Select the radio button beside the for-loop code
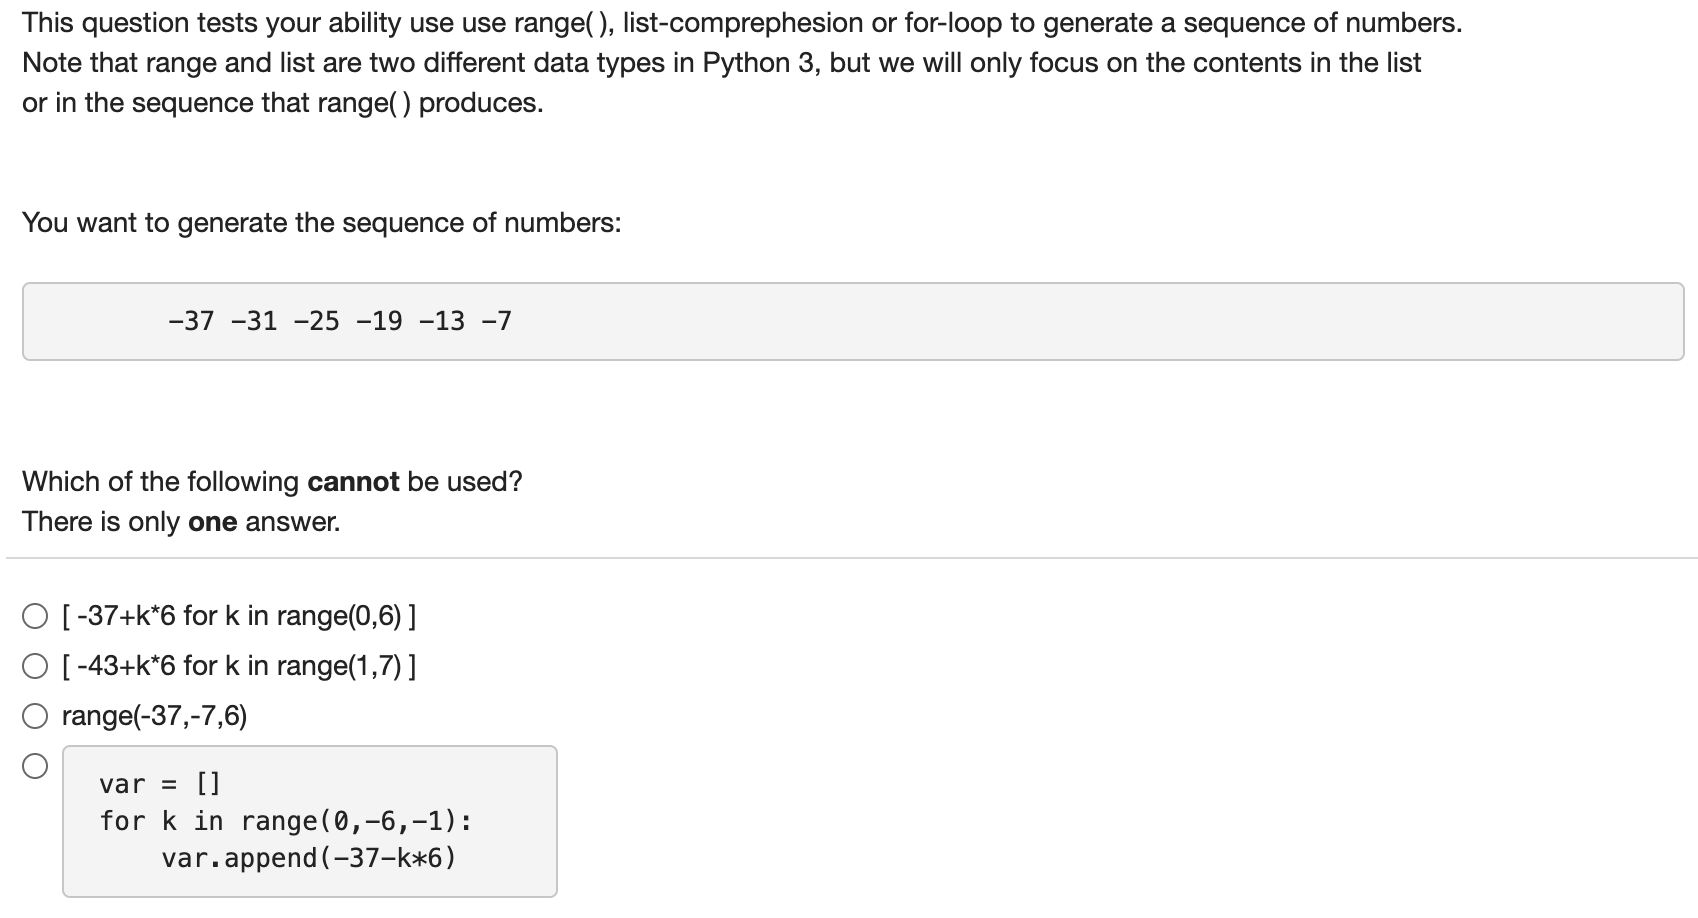 point(35,767)
